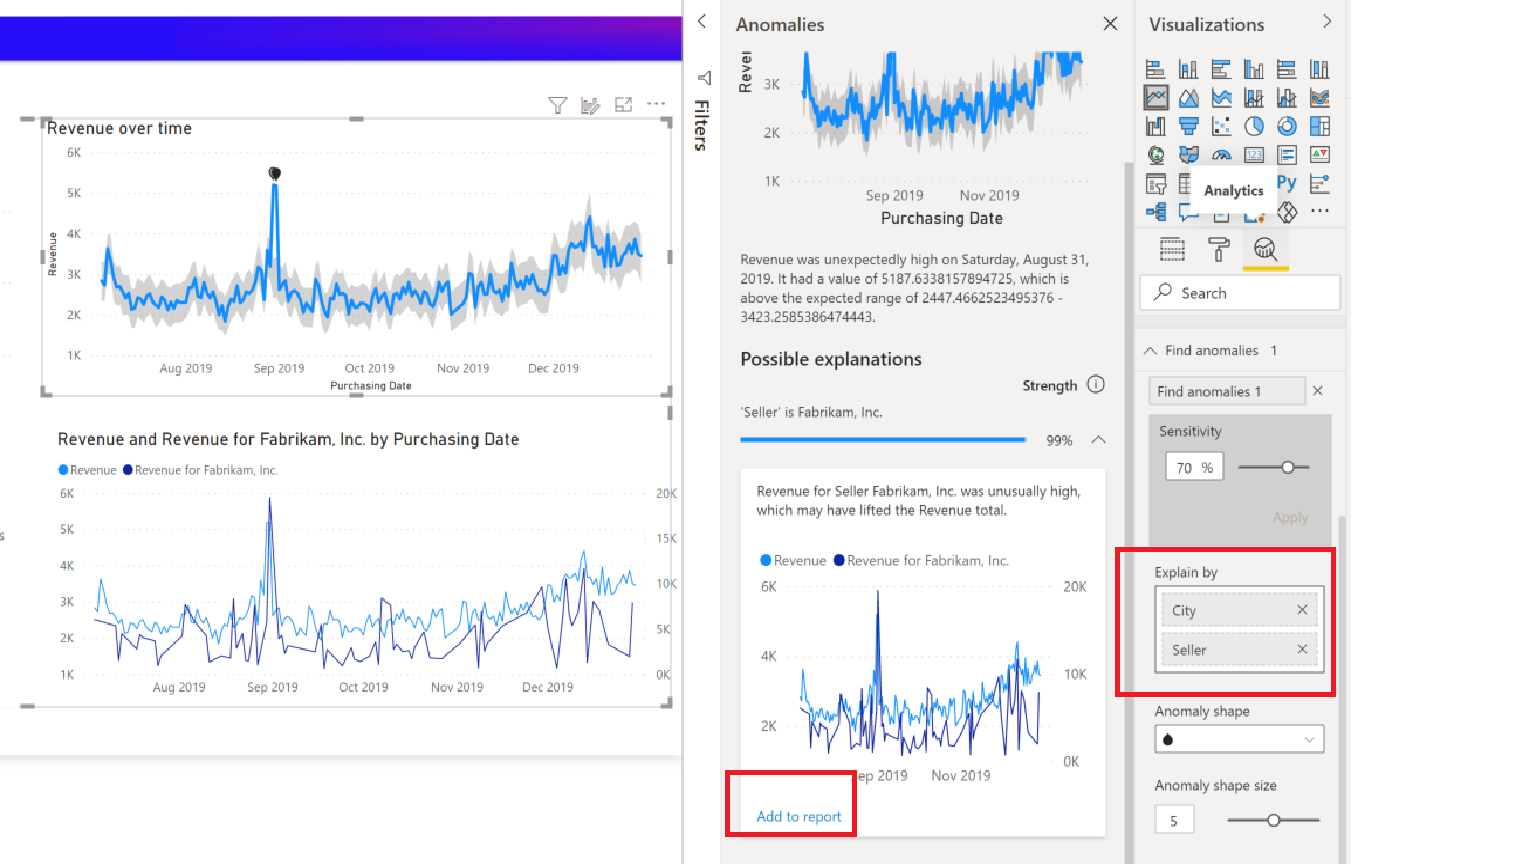Click the Apply button under Sensitivity
This screenshot has width=1536, height=864.
click(x=1290, y=517)
